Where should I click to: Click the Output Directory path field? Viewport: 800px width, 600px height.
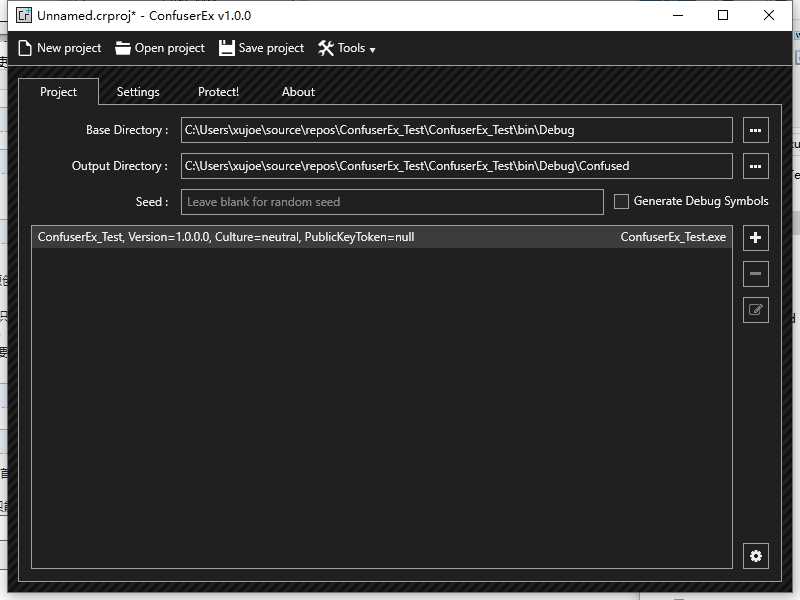point(457,166)
